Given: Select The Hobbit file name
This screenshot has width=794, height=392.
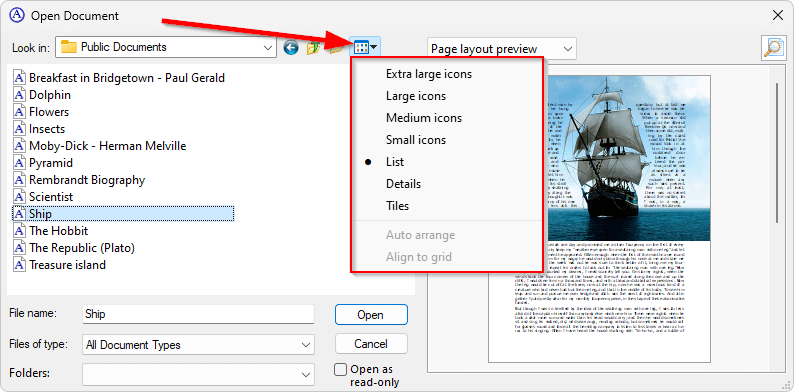Looking at the screenshot, I should (58, 230).
